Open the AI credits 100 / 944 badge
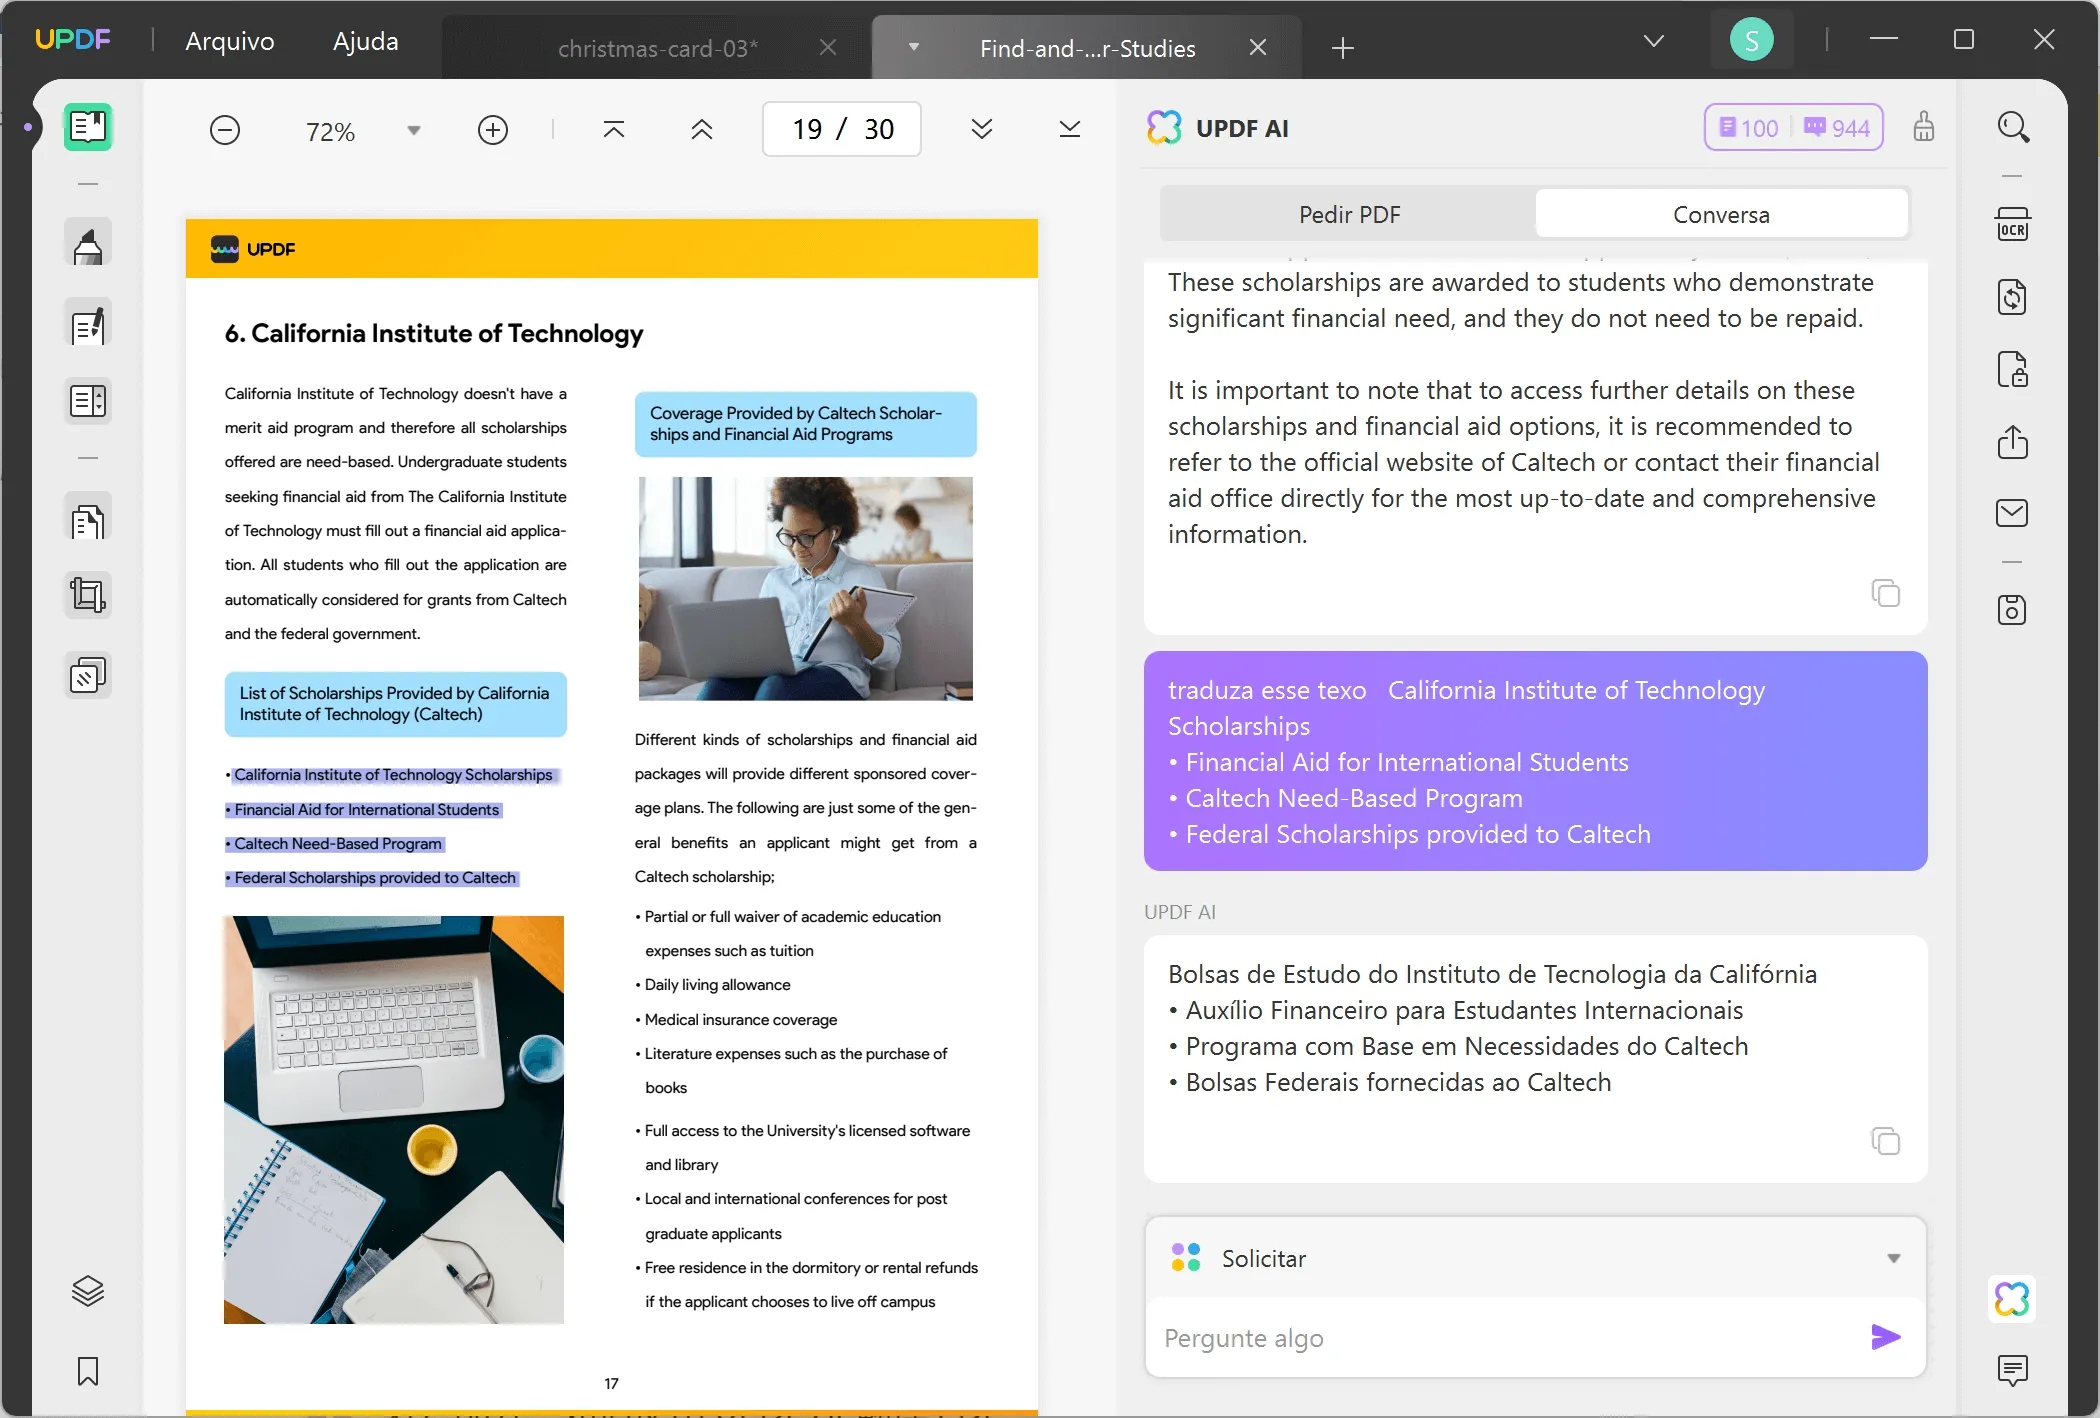This screenshot has width=2100, height=1418. point(1794,128)
